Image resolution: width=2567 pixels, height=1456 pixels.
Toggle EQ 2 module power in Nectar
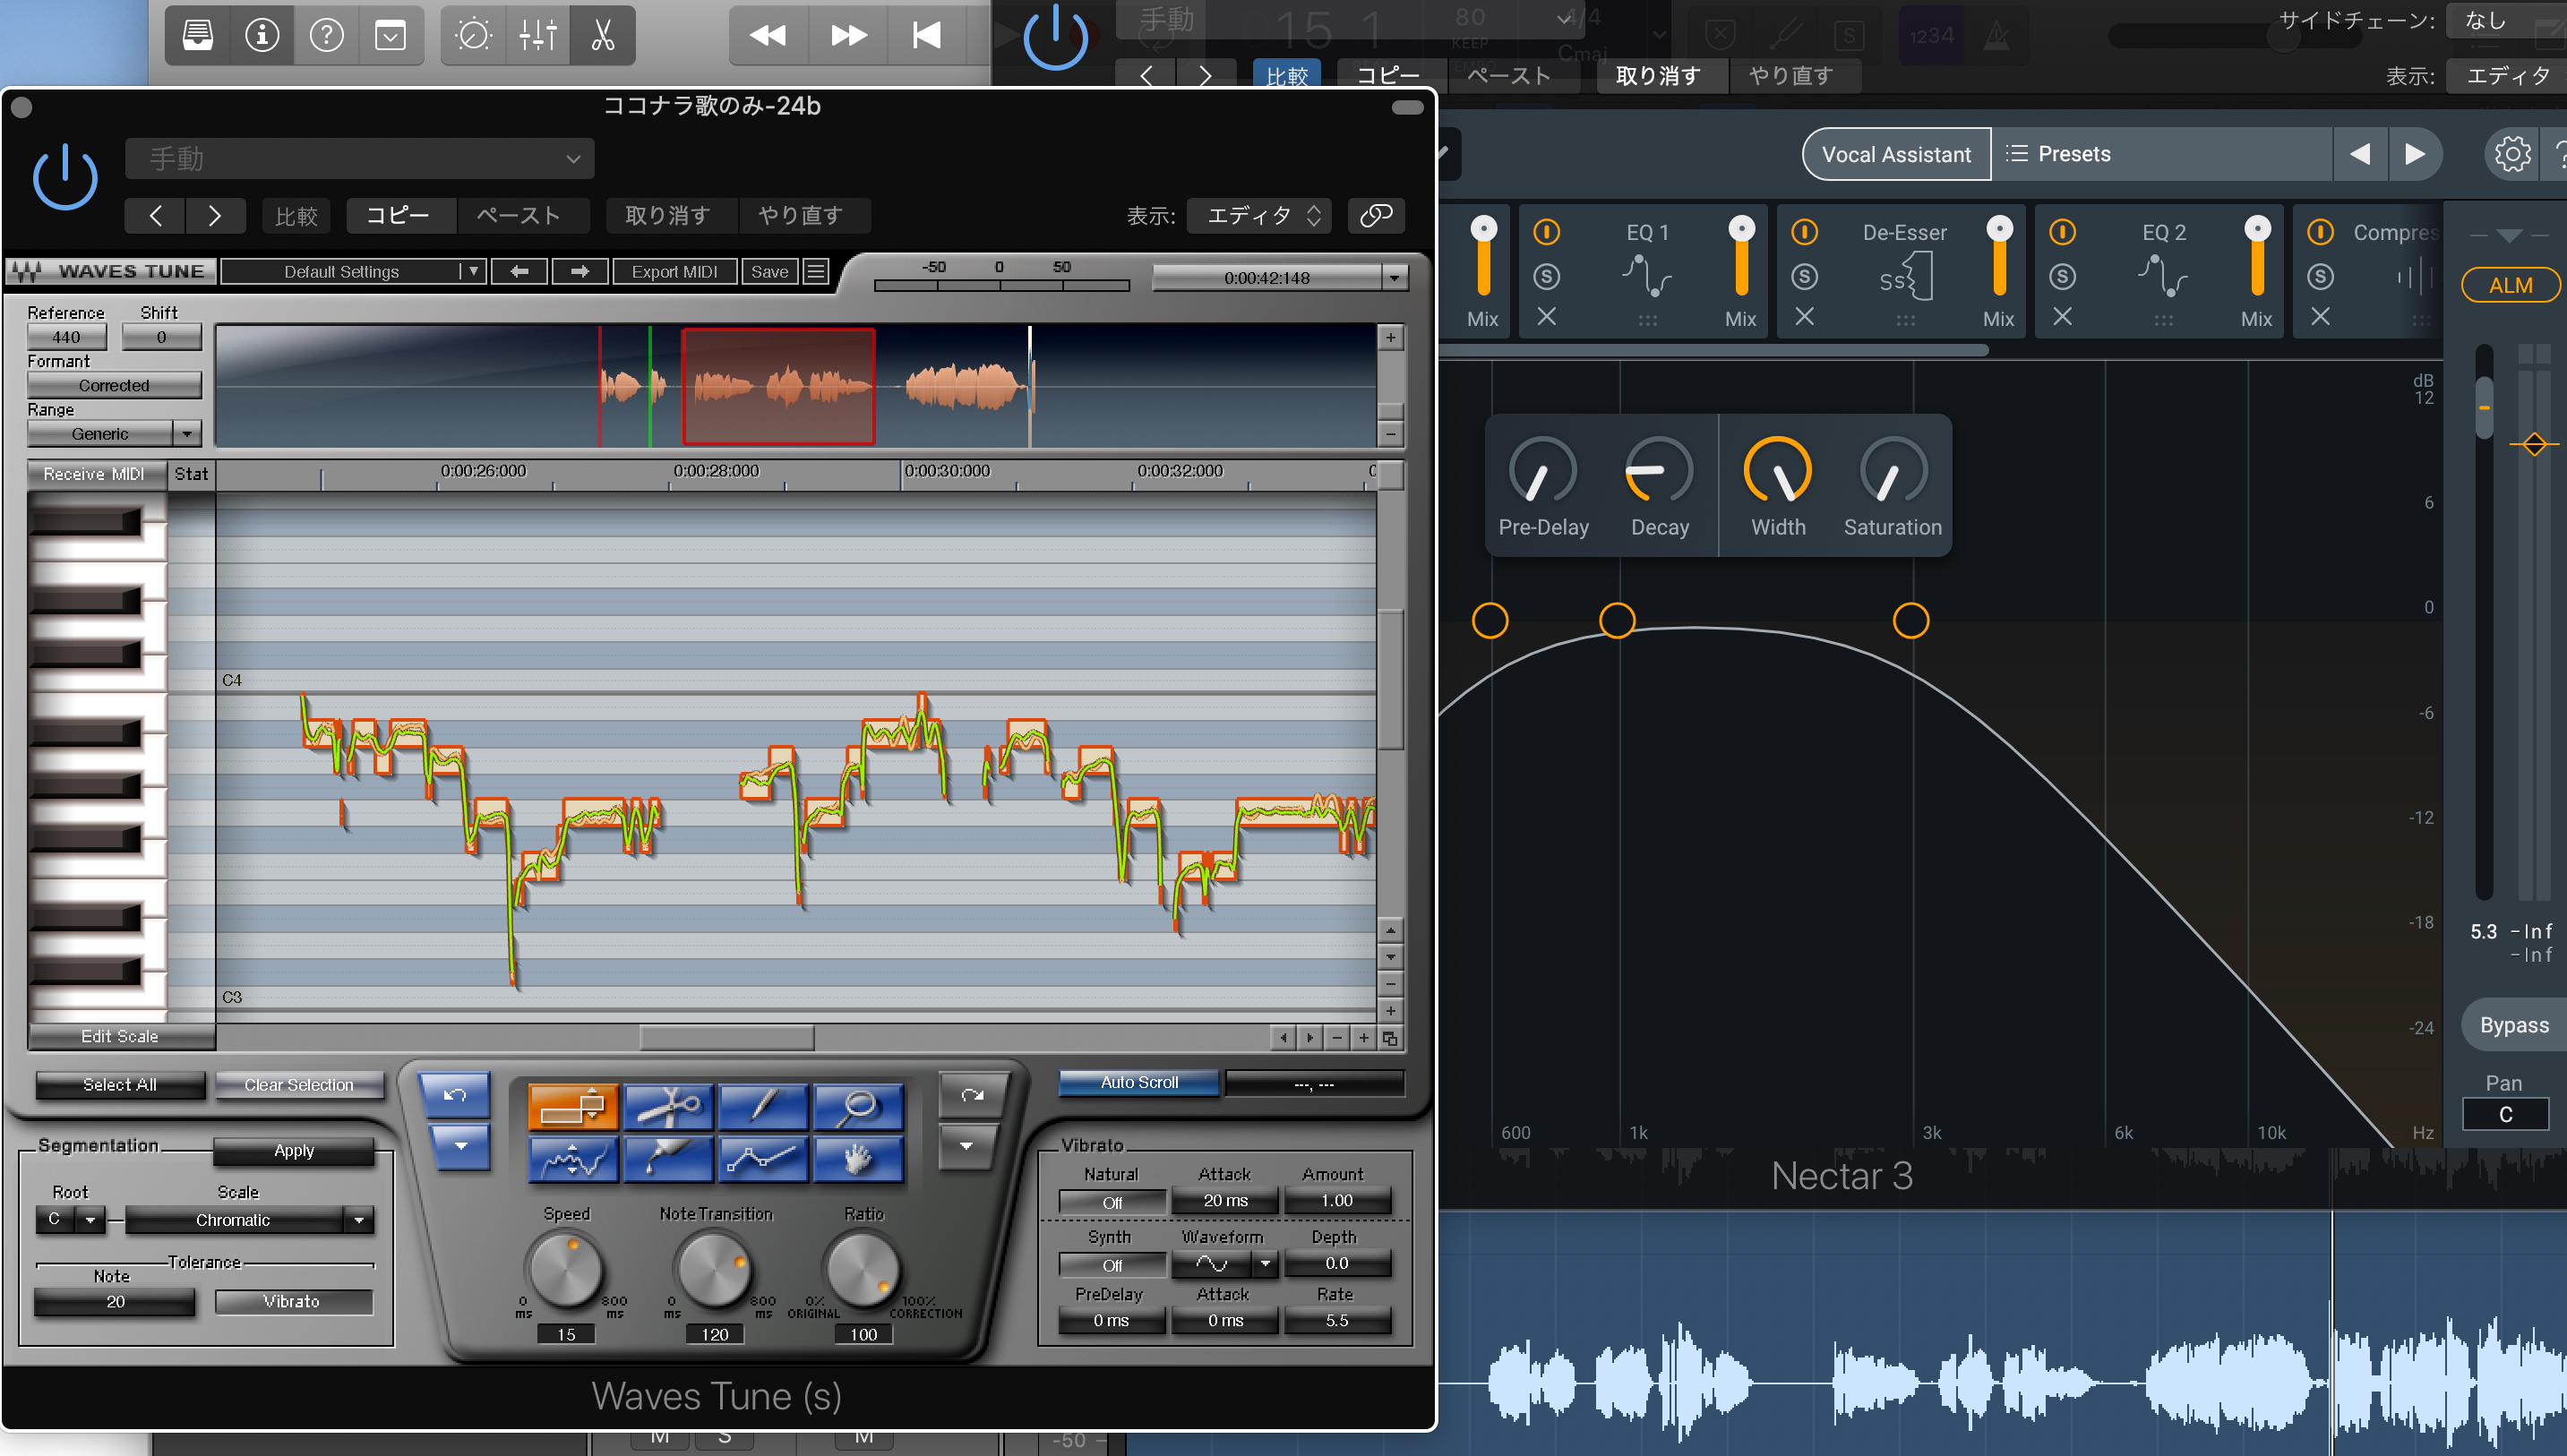click(x=2062, y=232)
